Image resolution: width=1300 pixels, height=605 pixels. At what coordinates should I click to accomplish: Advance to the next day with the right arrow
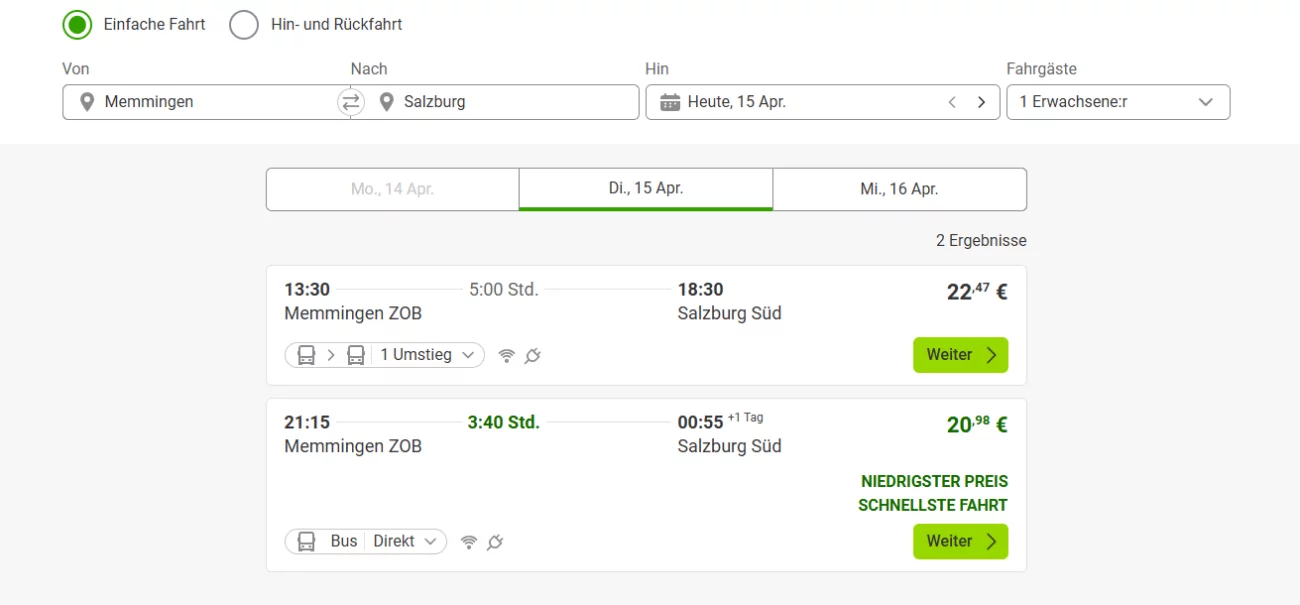(x=981, y=102)
